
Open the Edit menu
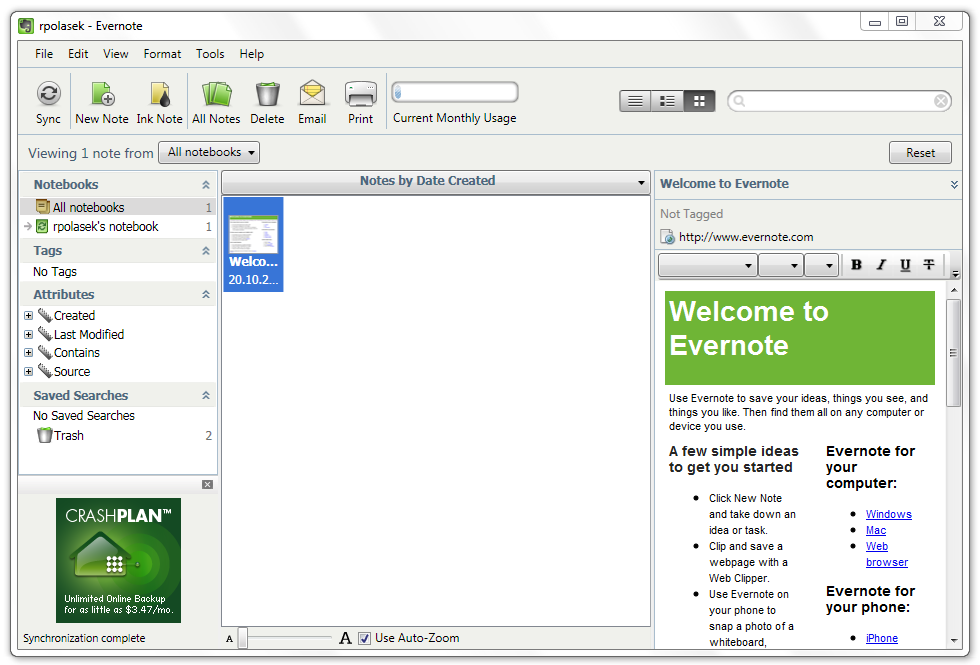78,54
